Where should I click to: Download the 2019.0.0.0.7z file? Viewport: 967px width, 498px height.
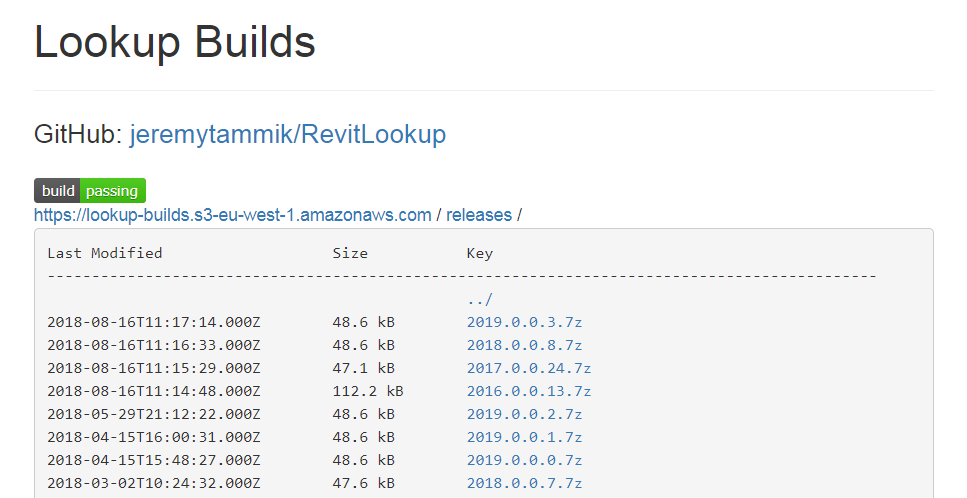(524, 460)
